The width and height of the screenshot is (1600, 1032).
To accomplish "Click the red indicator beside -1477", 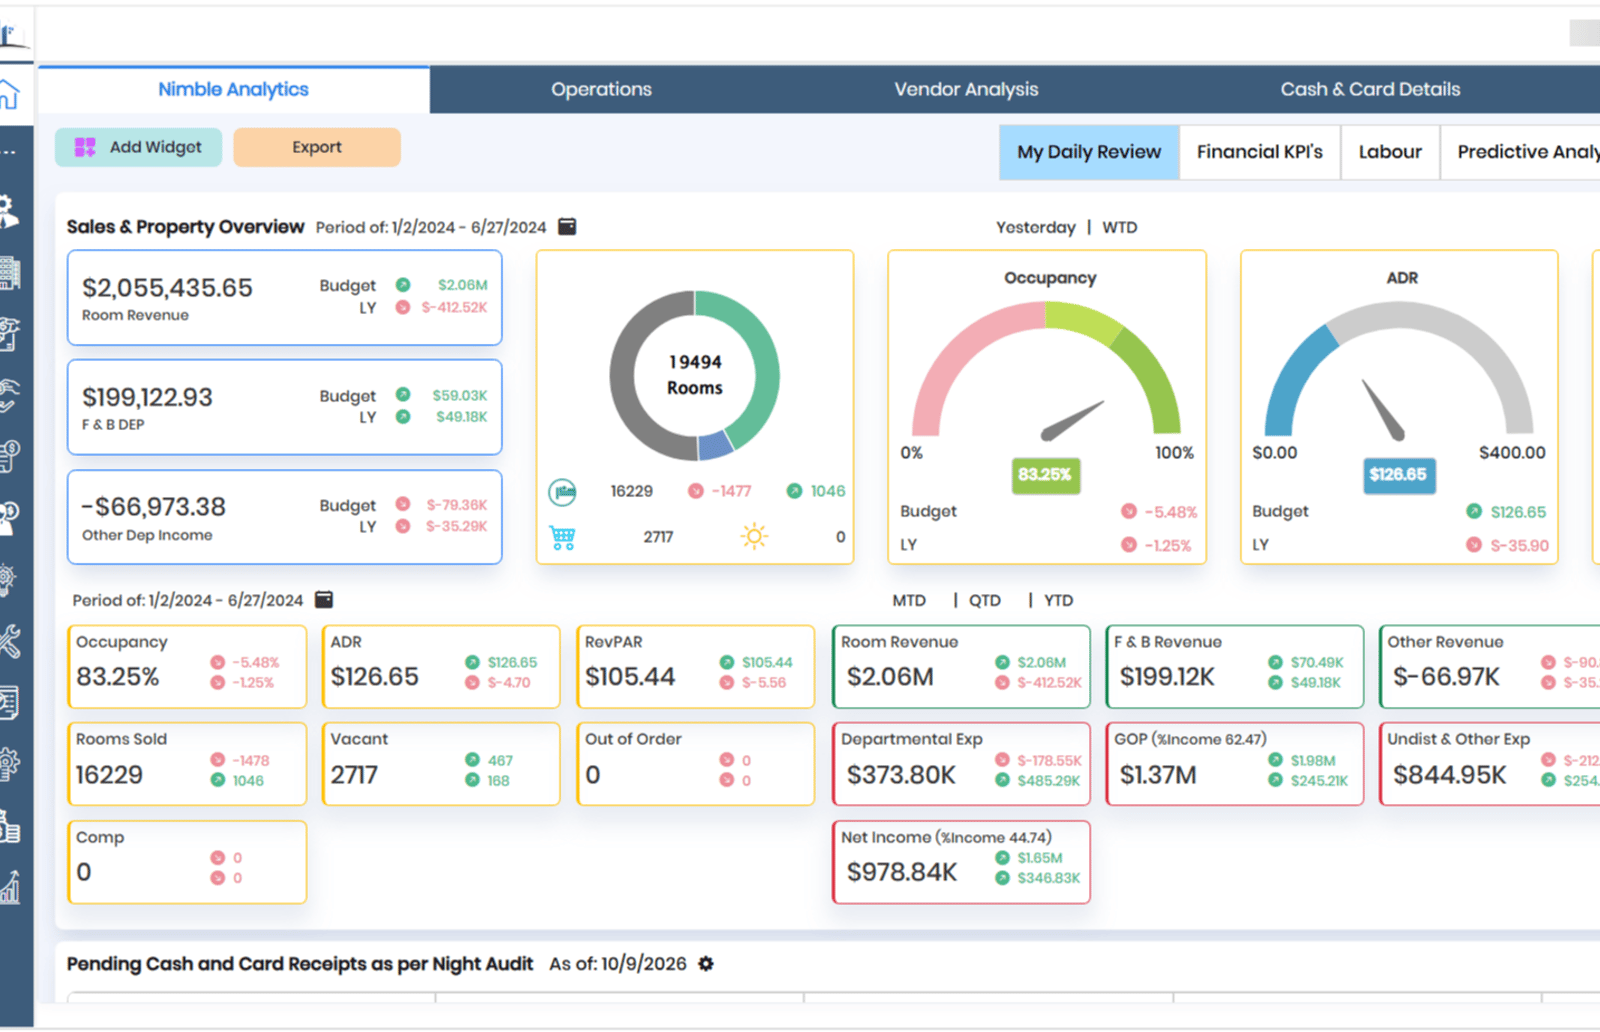I will (x=695, y=491).
